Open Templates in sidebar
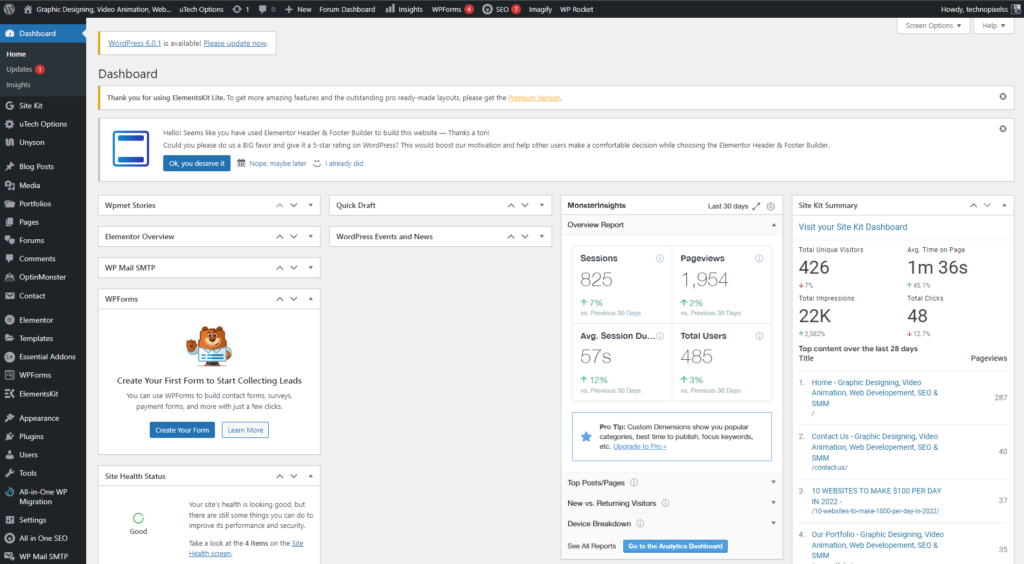Screen dimensions: 1024x564 pyautogui.click(x=36, y=338)
